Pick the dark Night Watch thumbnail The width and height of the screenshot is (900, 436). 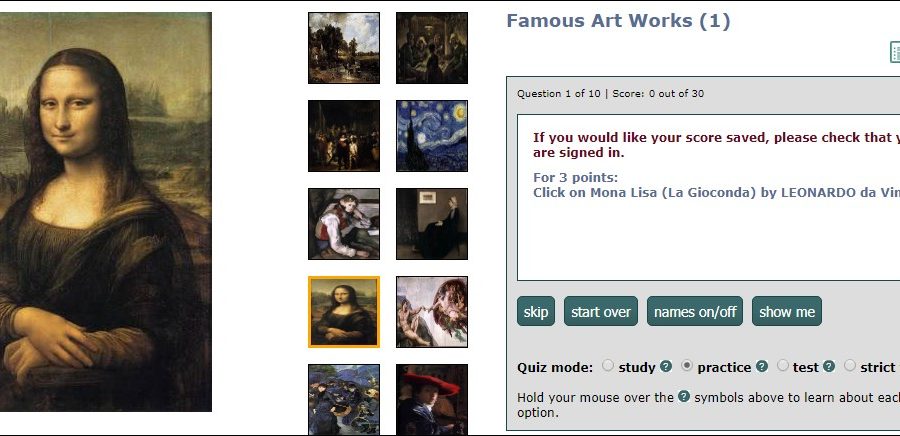pos(344,136)
